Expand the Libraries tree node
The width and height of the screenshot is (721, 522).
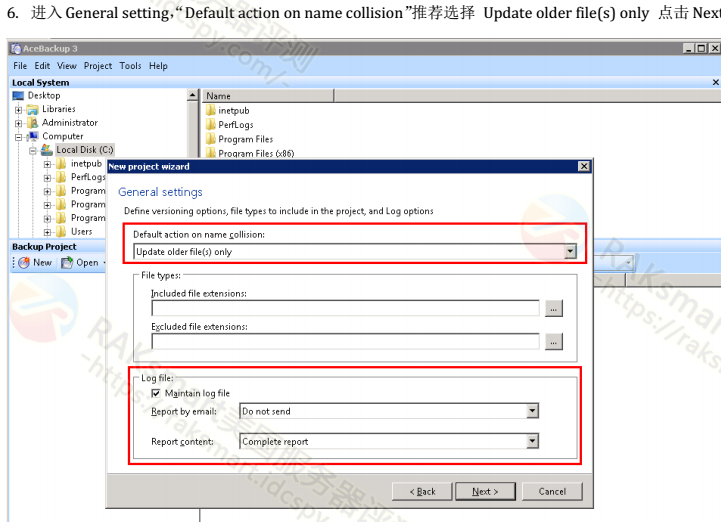click(18, 110)
